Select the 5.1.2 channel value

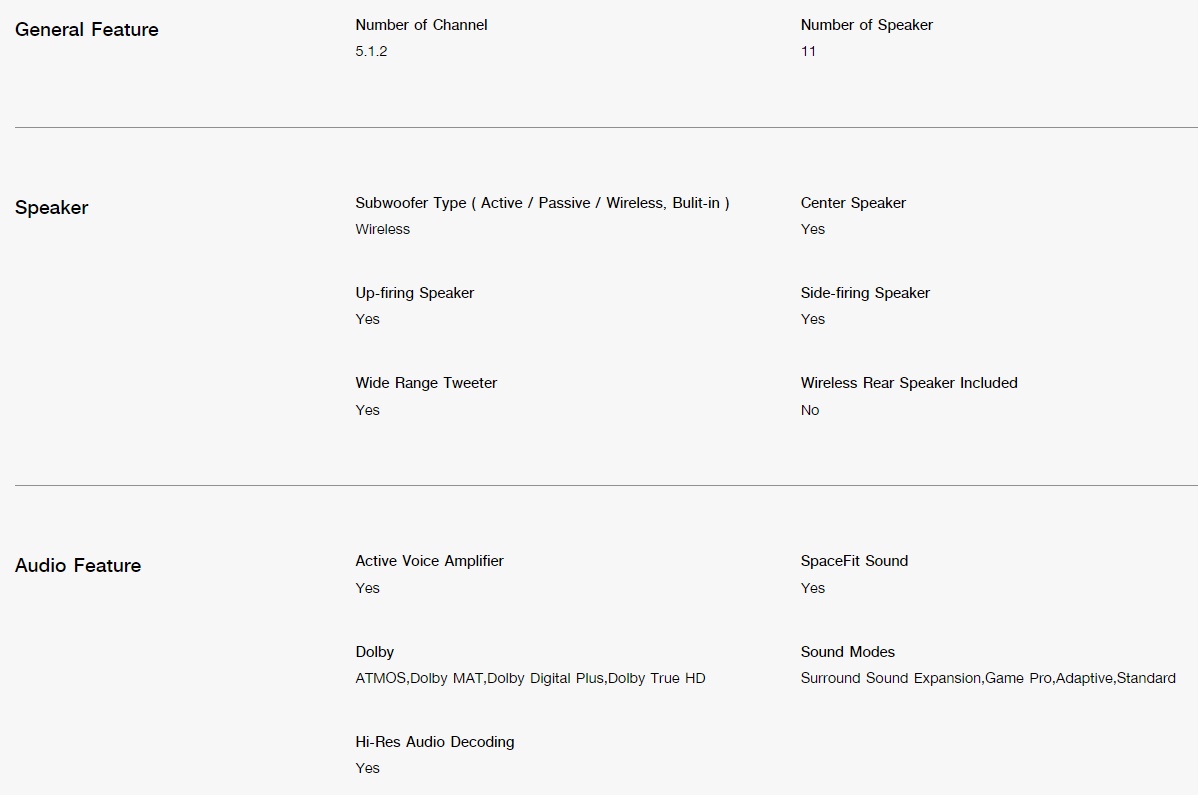pos(371,51)
